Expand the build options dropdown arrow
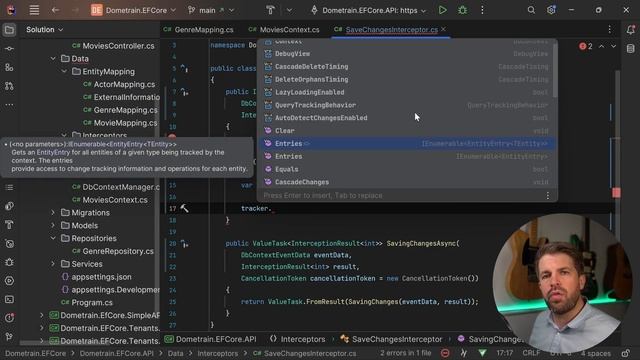The width and height of the screenshot is (640, 360). coord(289,10)
